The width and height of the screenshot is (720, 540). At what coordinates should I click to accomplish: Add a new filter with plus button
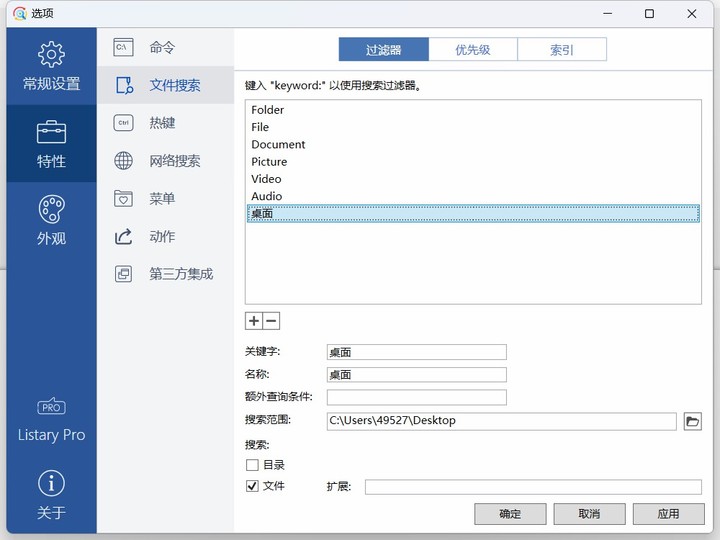pyautogui.click(x=254, y=321)
